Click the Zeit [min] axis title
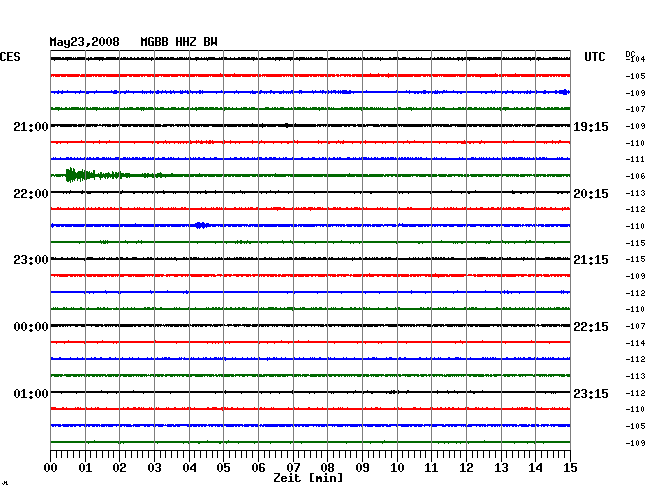Screen dimensions: 650x494 [x=308, y=478]
